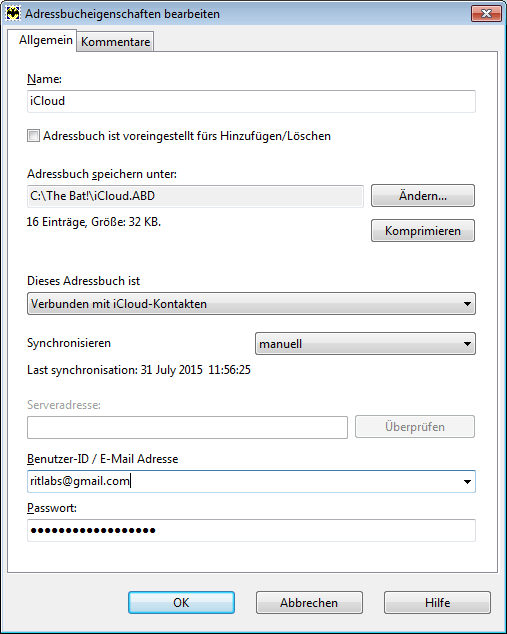Viewport: 507px width, 634px height.
Task: Click the Serveradresse input field
Action: pyautogui.click(x=187, y=427)
